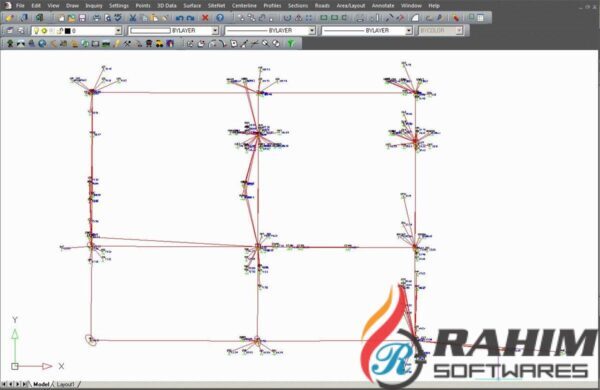Click the red X delete icon
The height and width of the screenshot is (390, 600).
[205, 18]
